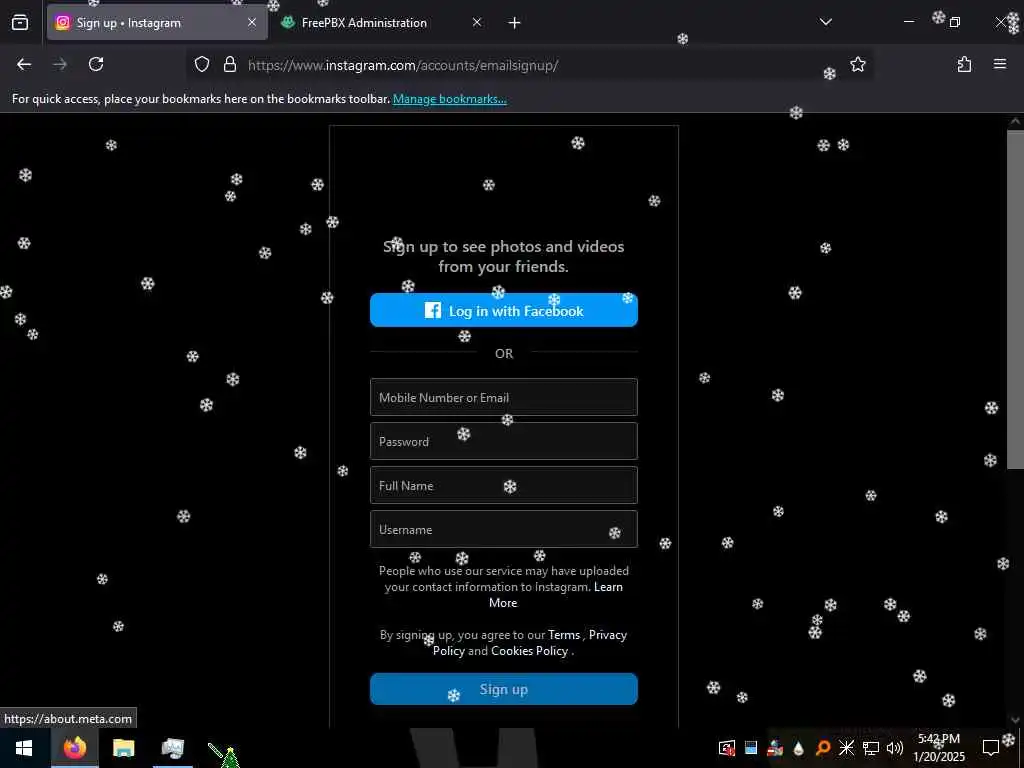Screen dimensions: 1024x768
Task: Click the water drop tray icon
Action: coord(798,748)
